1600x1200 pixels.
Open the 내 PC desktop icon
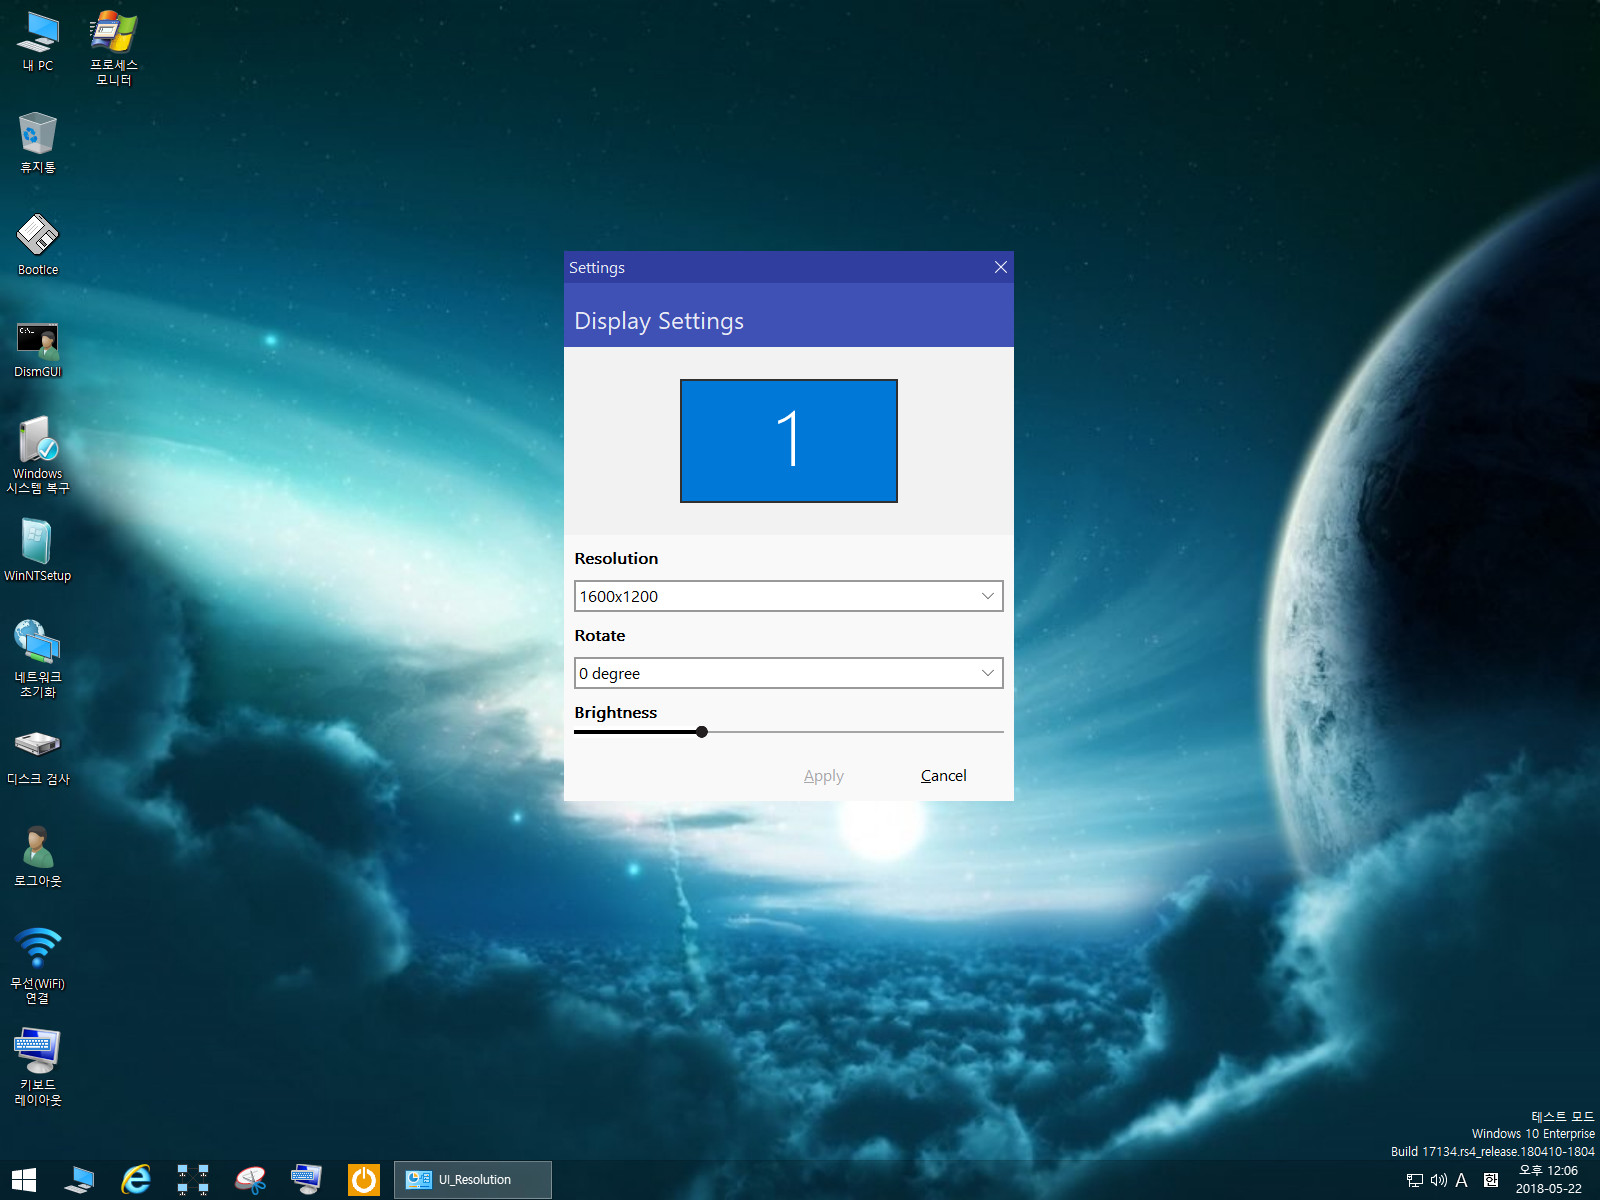coord(38,41)
